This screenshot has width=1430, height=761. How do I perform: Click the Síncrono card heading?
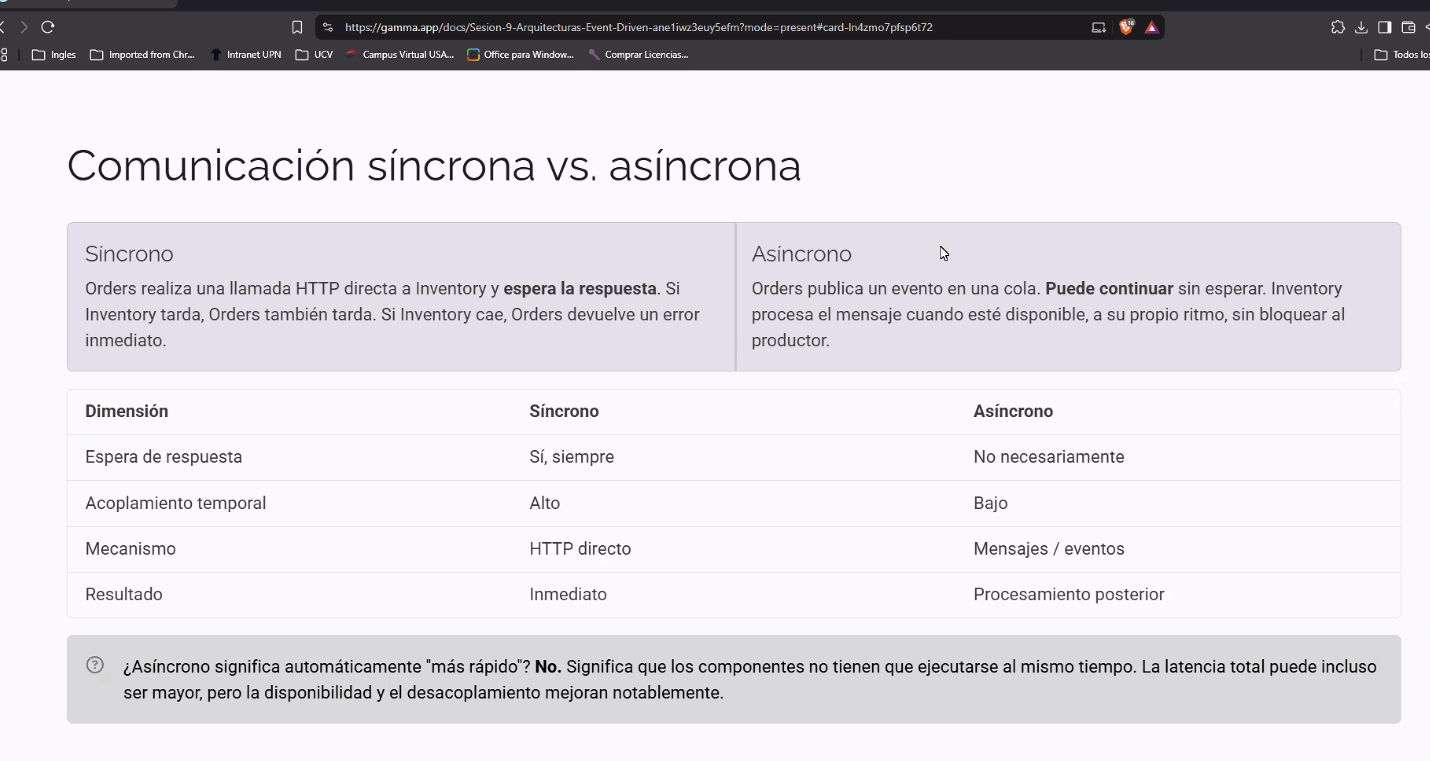(129, 254)
